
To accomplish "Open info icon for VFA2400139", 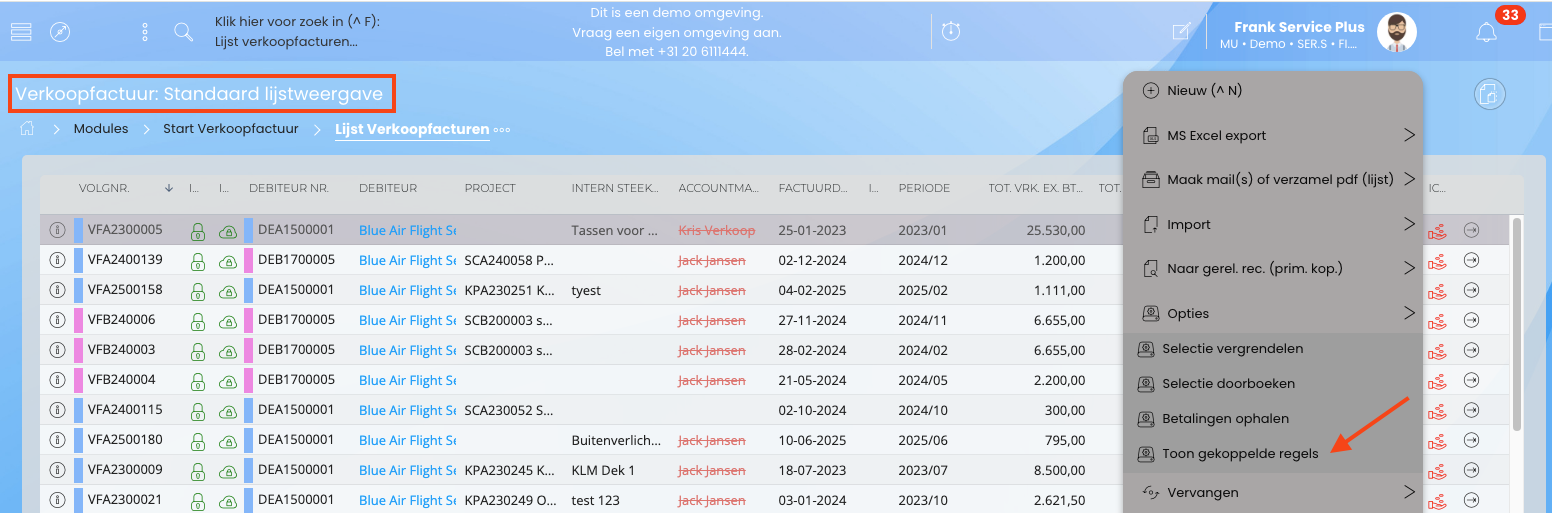I will (57, 260).
